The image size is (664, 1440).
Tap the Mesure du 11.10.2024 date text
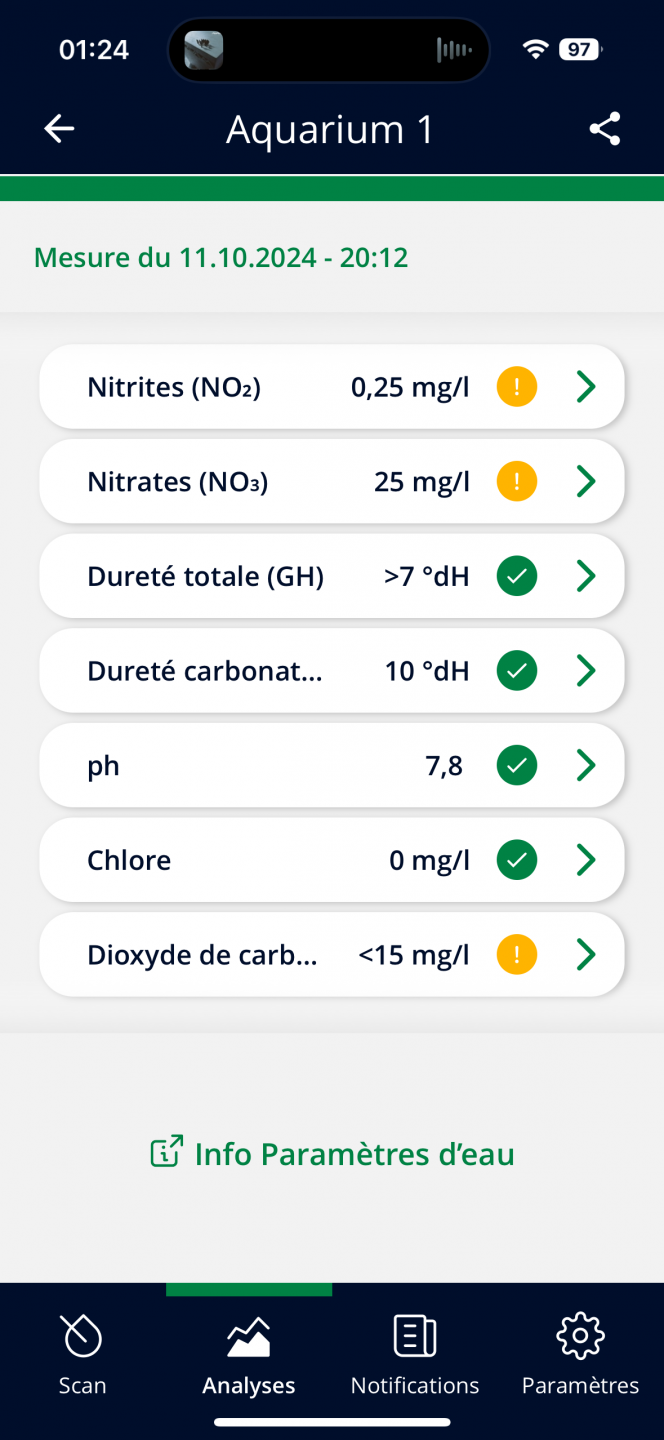coord(221,258)
